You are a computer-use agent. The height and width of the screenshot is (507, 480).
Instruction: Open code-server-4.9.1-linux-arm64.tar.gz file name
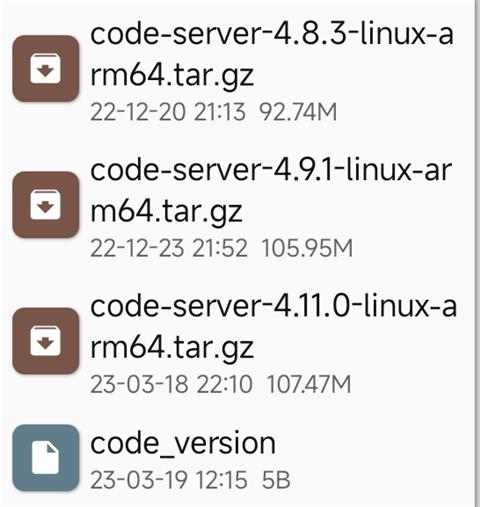click(x=271, y=190)
